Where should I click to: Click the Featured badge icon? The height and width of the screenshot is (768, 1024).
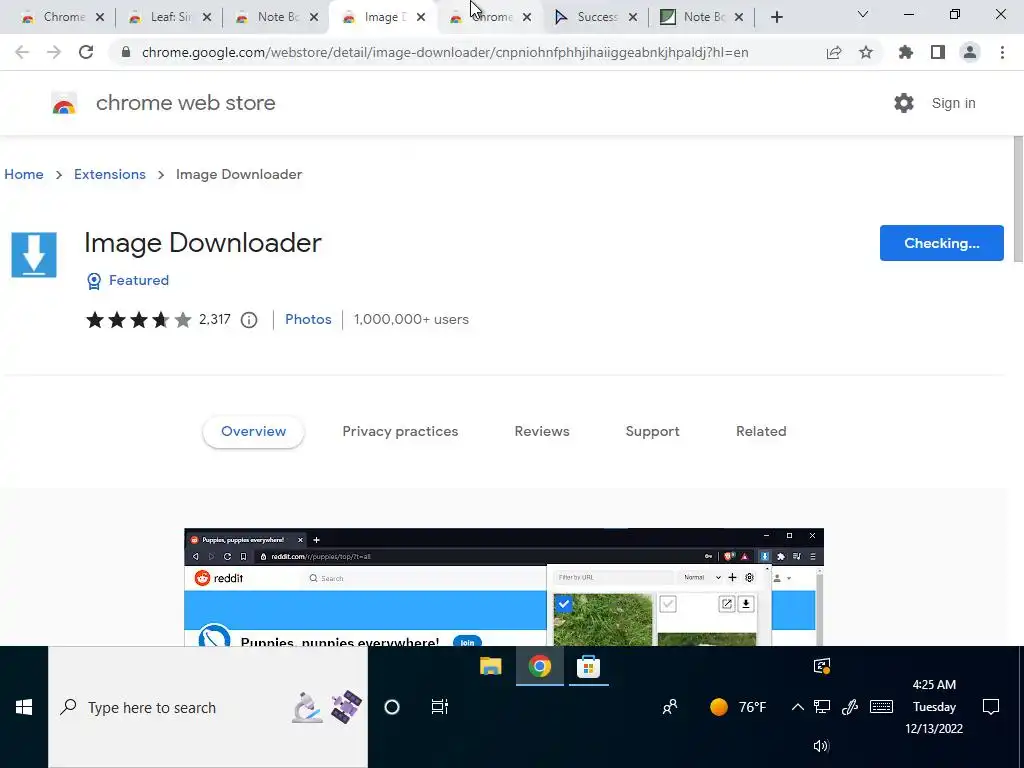[x=94, y=281]
